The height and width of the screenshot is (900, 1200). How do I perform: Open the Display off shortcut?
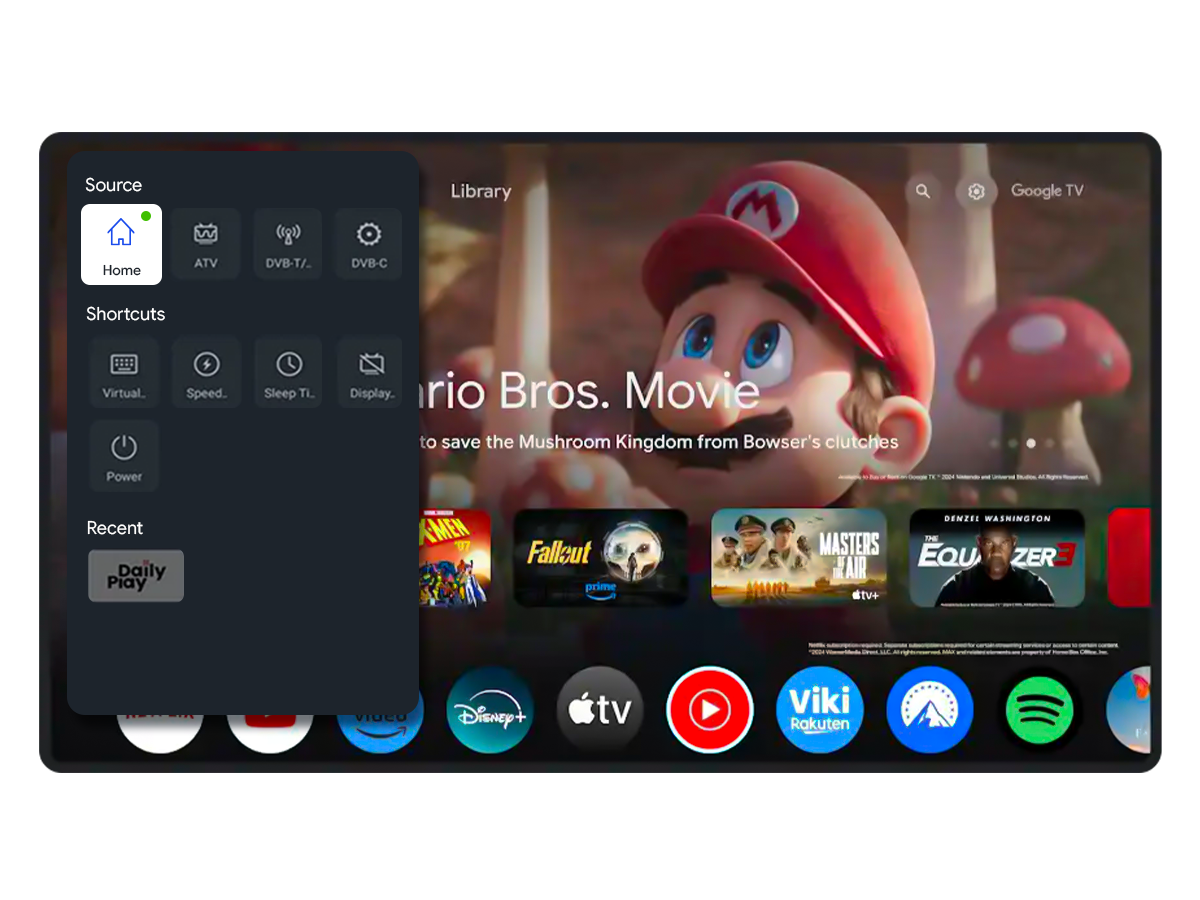coord(369,372)
